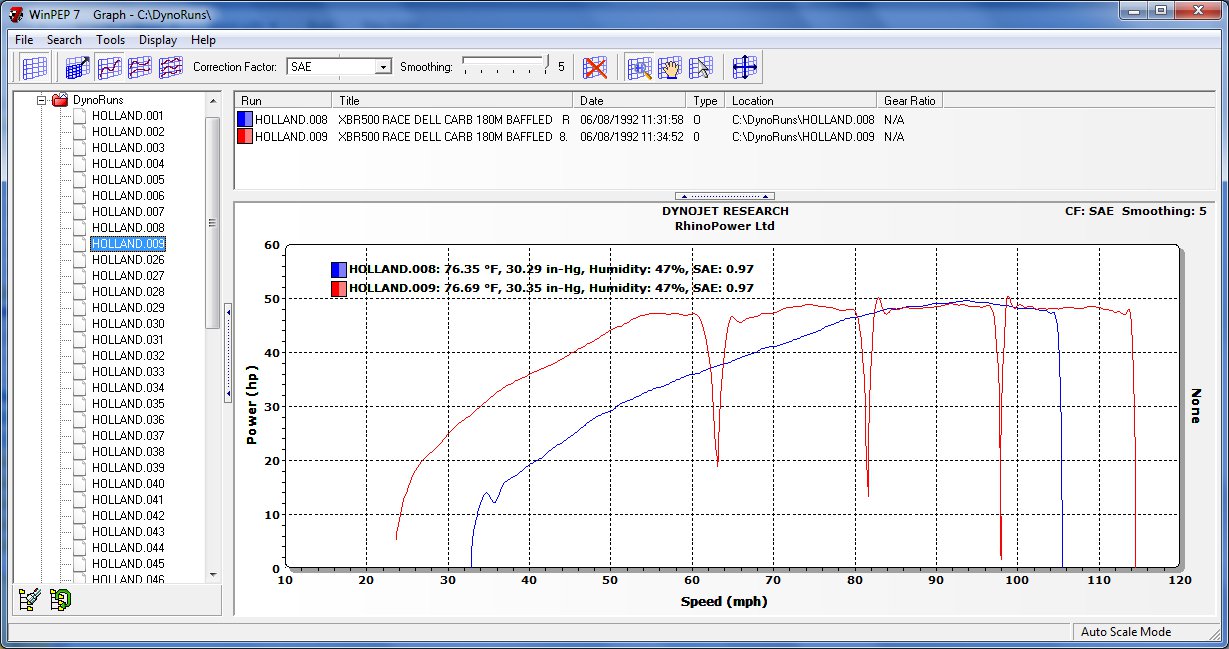
Task: Open the Tools menu
Action: coord(110,40)
